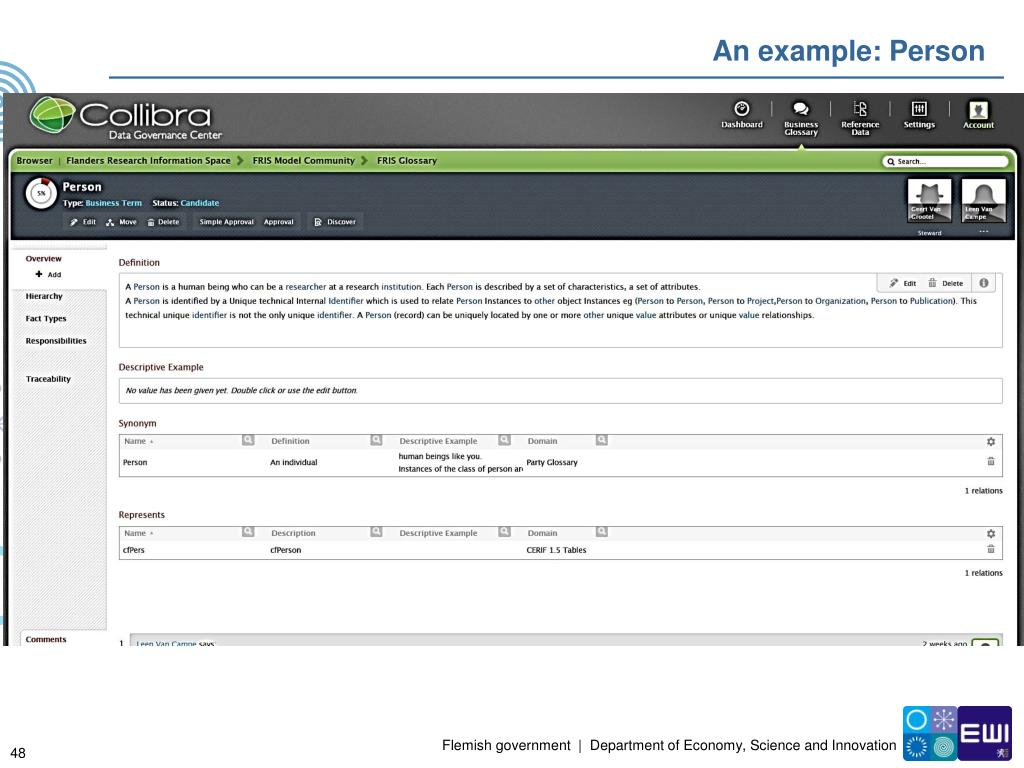Image resolution: width=1024 pixels, height=768 pixels.
Task: Click the CERIF 1.5 Tables domain cell
Action: [x=556, y=550]
